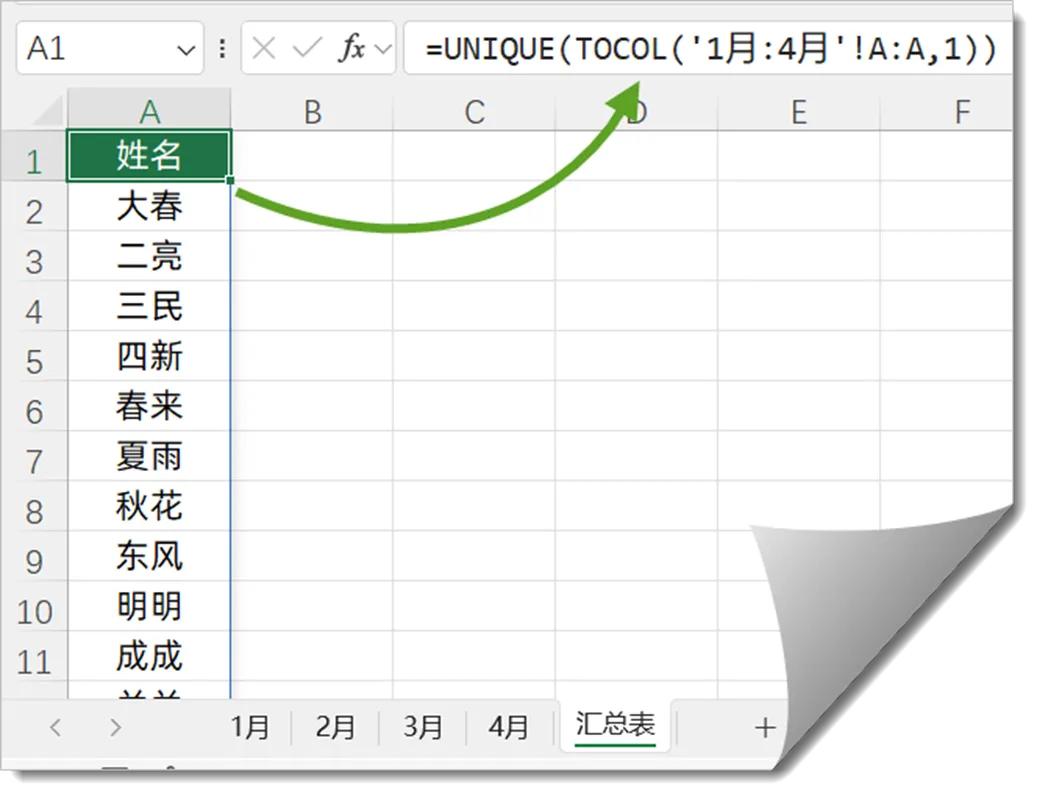Click the previous sheet navigation arrow
Viewport: 1037px width, 794px height.
point(56,727)
